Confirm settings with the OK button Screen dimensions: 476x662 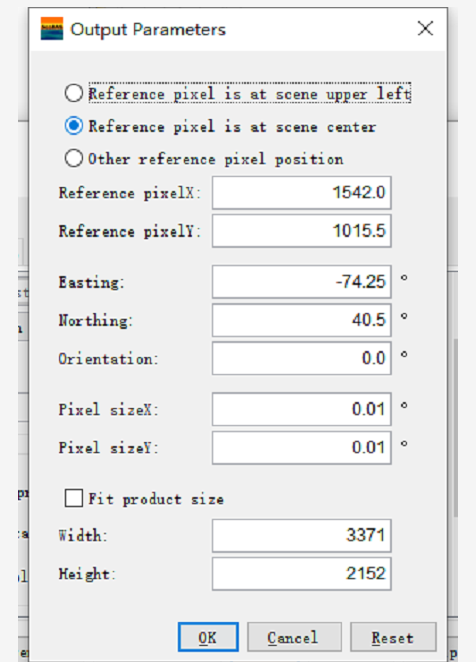(x=208, y=637)
